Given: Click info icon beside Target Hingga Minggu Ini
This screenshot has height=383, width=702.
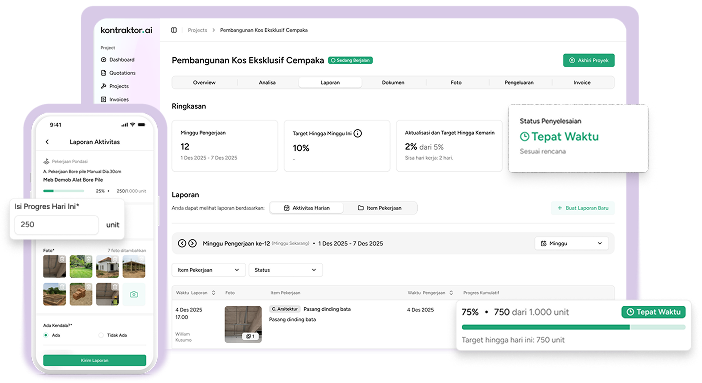Looking at the screenshot, I should tap(357, 133).
